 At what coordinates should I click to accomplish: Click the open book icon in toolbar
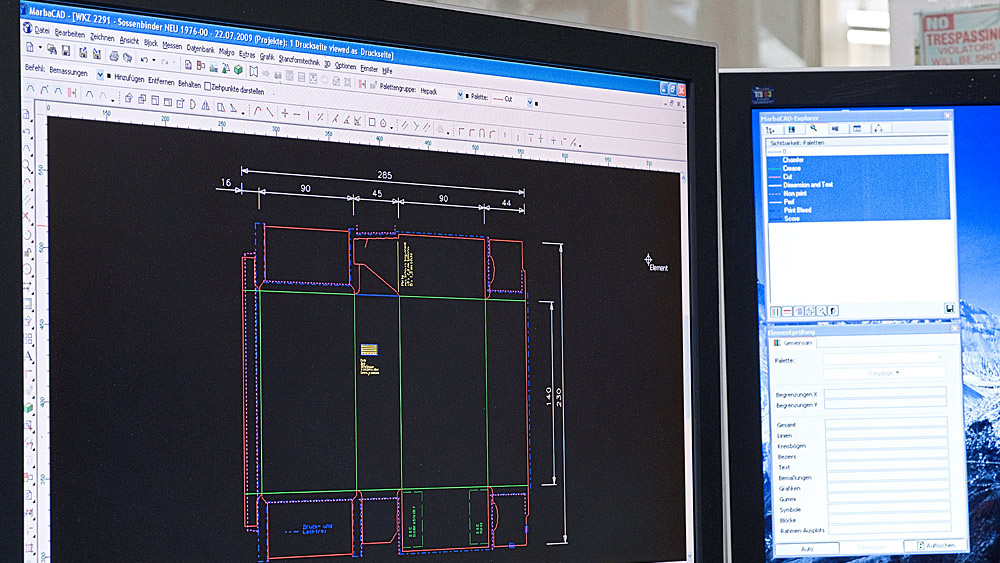[254, 71]
